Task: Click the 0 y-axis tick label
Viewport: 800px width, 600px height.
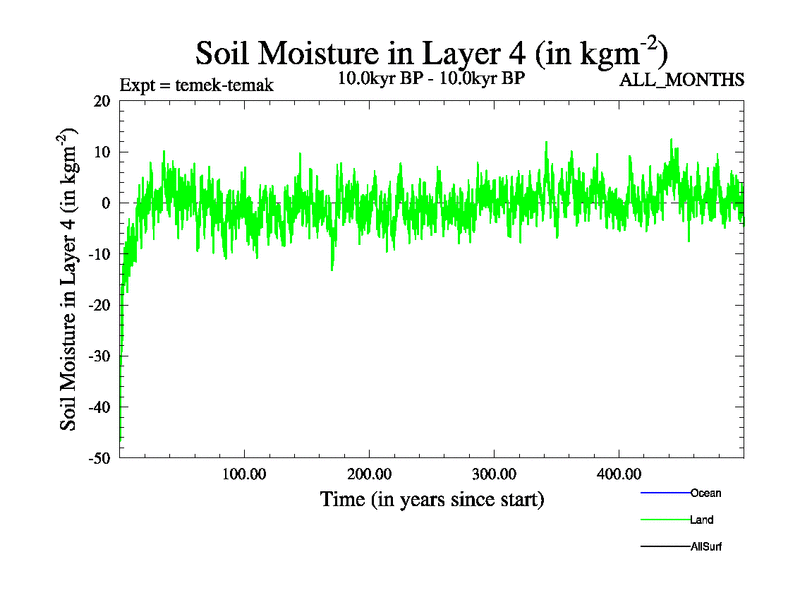Action: [106, 203]
